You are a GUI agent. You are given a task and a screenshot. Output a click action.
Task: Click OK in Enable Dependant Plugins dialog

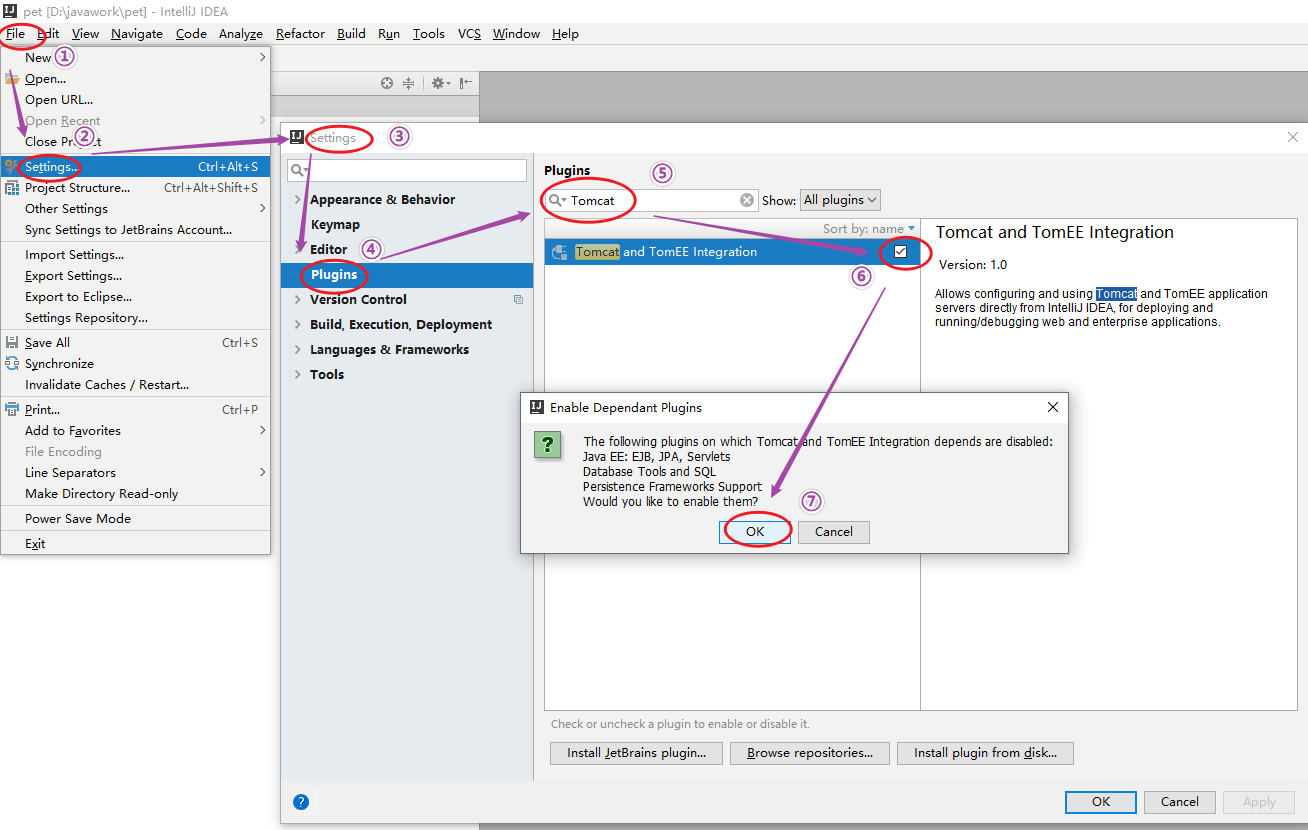(x=755, y=532)
